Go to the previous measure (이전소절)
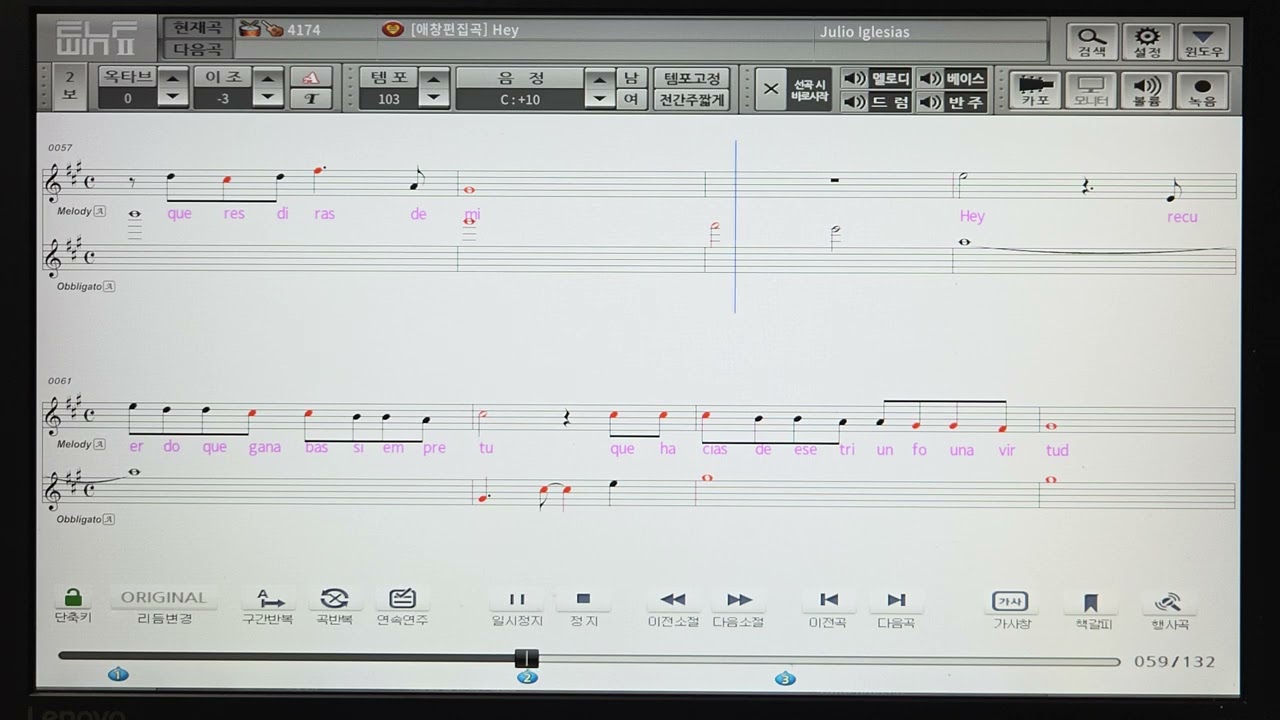 (x=673, y=607)
